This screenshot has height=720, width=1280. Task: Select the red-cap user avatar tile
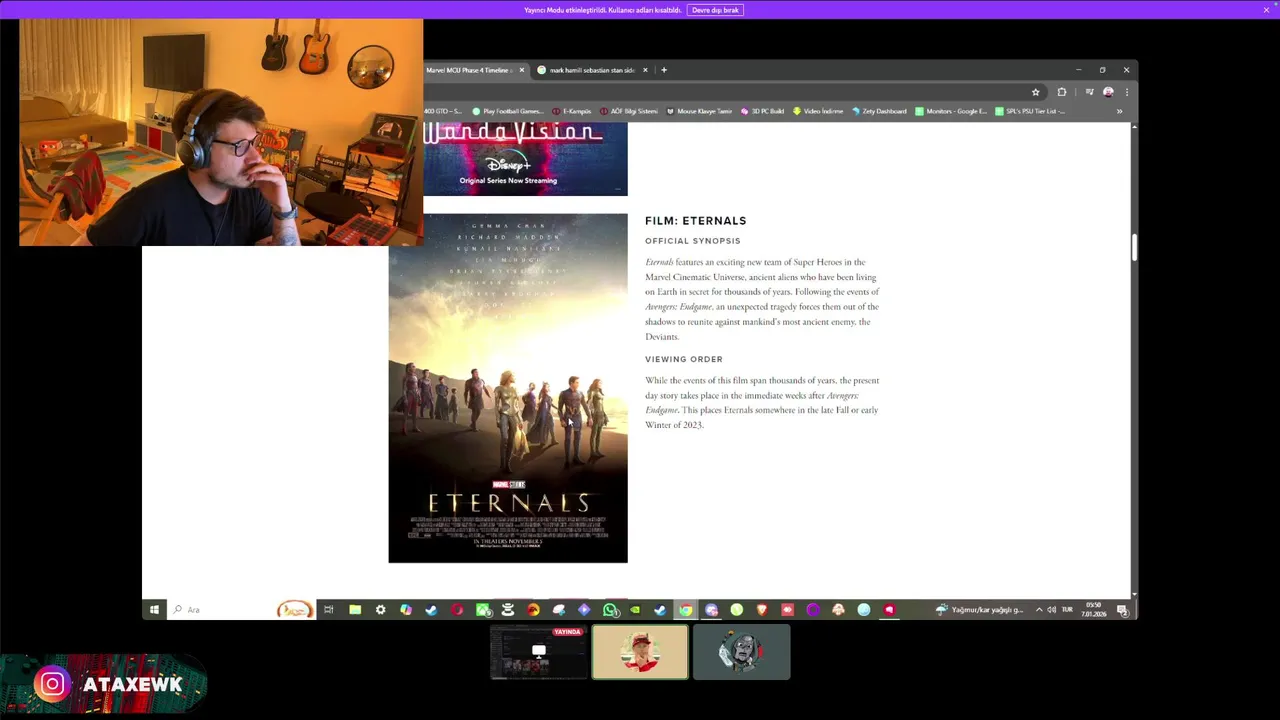point(640,652)
